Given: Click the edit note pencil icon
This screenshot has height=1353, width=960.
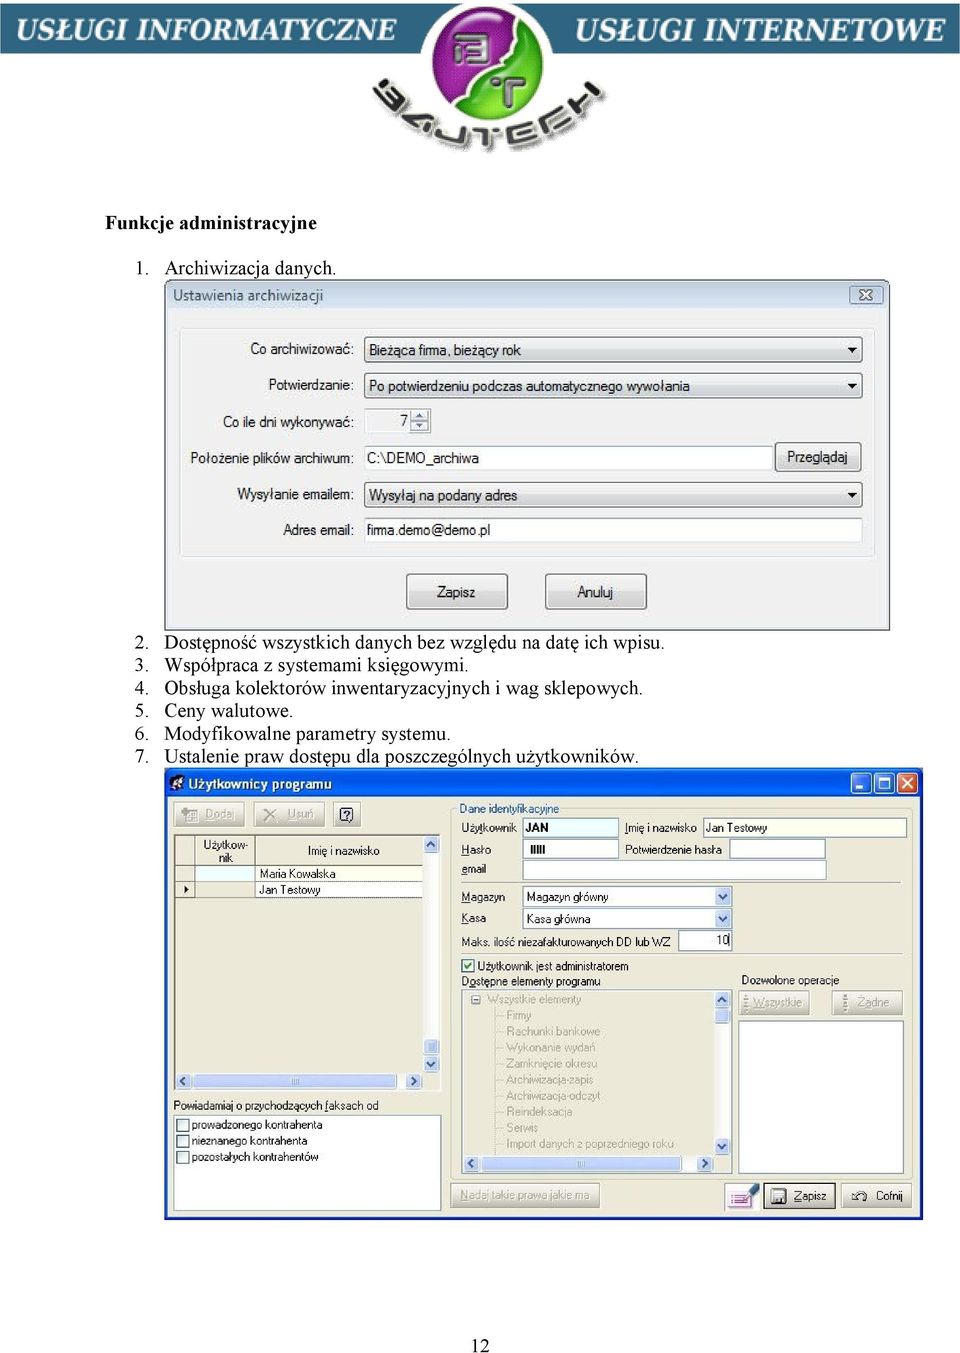Looking at the screenshot, I should [742, 1196].
